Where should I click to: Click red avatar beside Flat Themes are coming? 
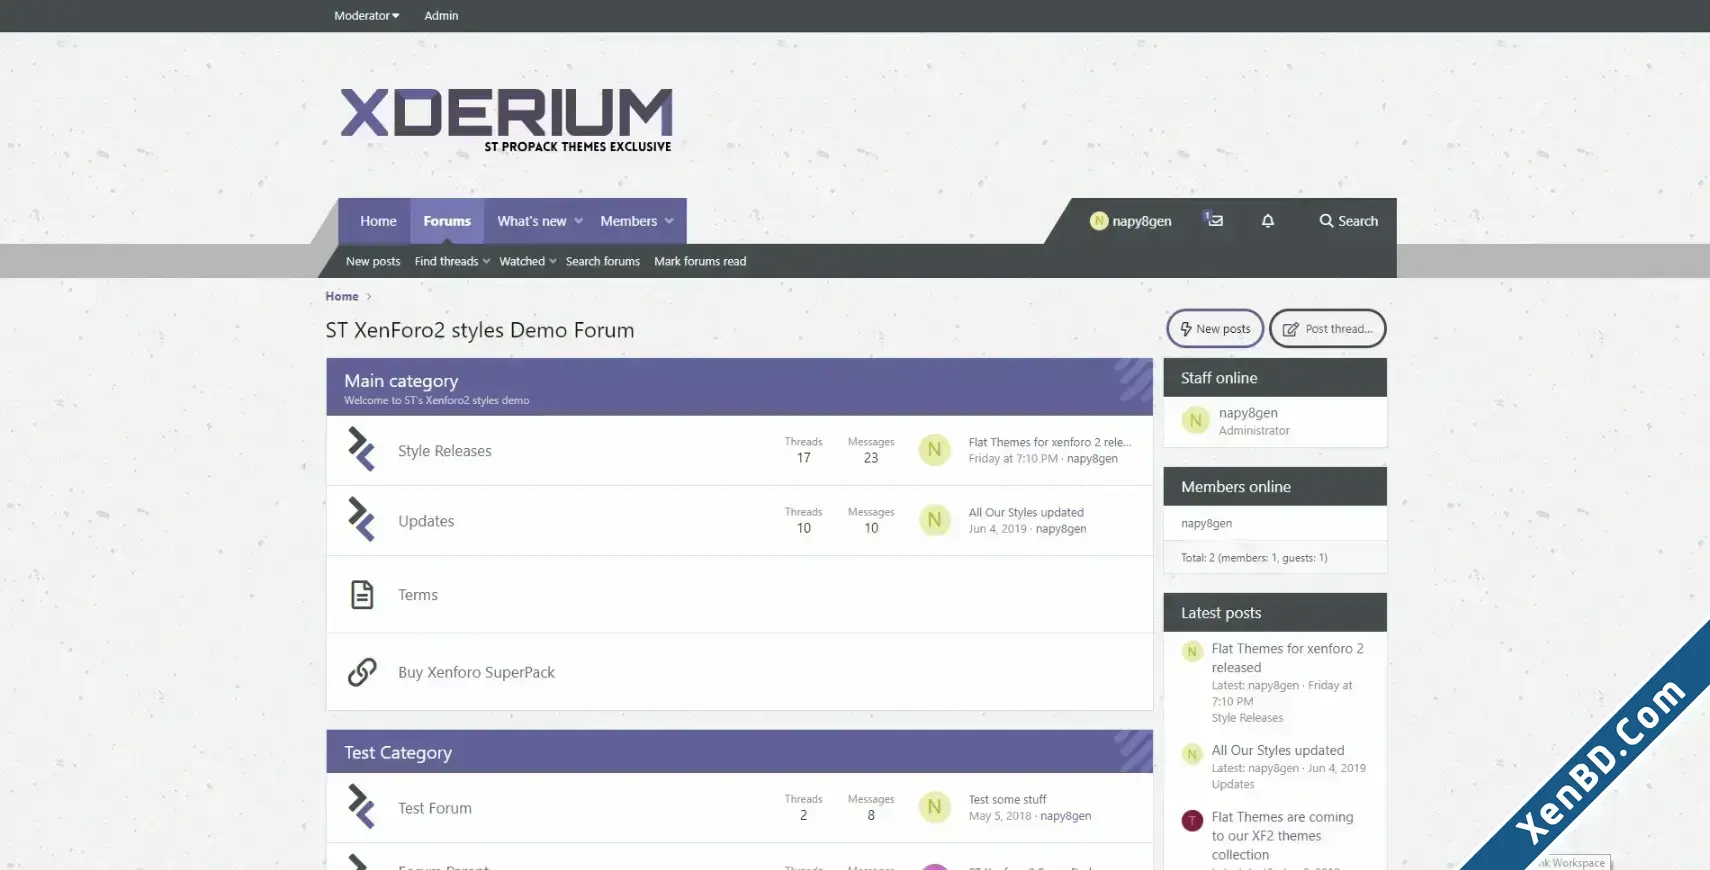[1192, 821]
